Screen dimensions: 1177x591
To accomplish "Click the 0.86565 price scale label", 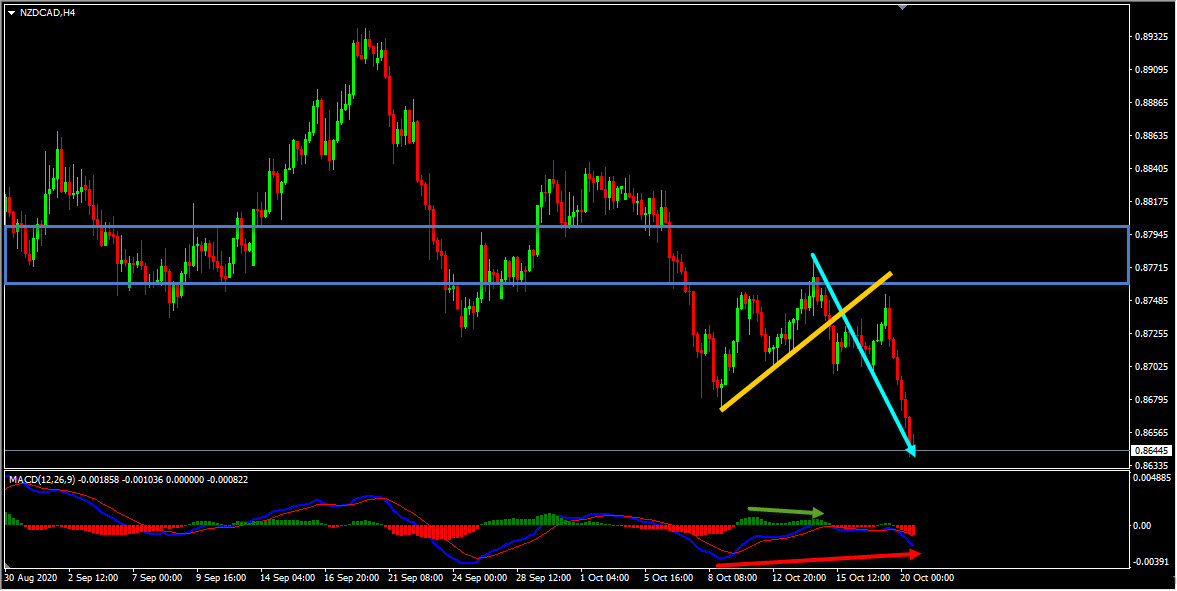I will coord(1151,433).
